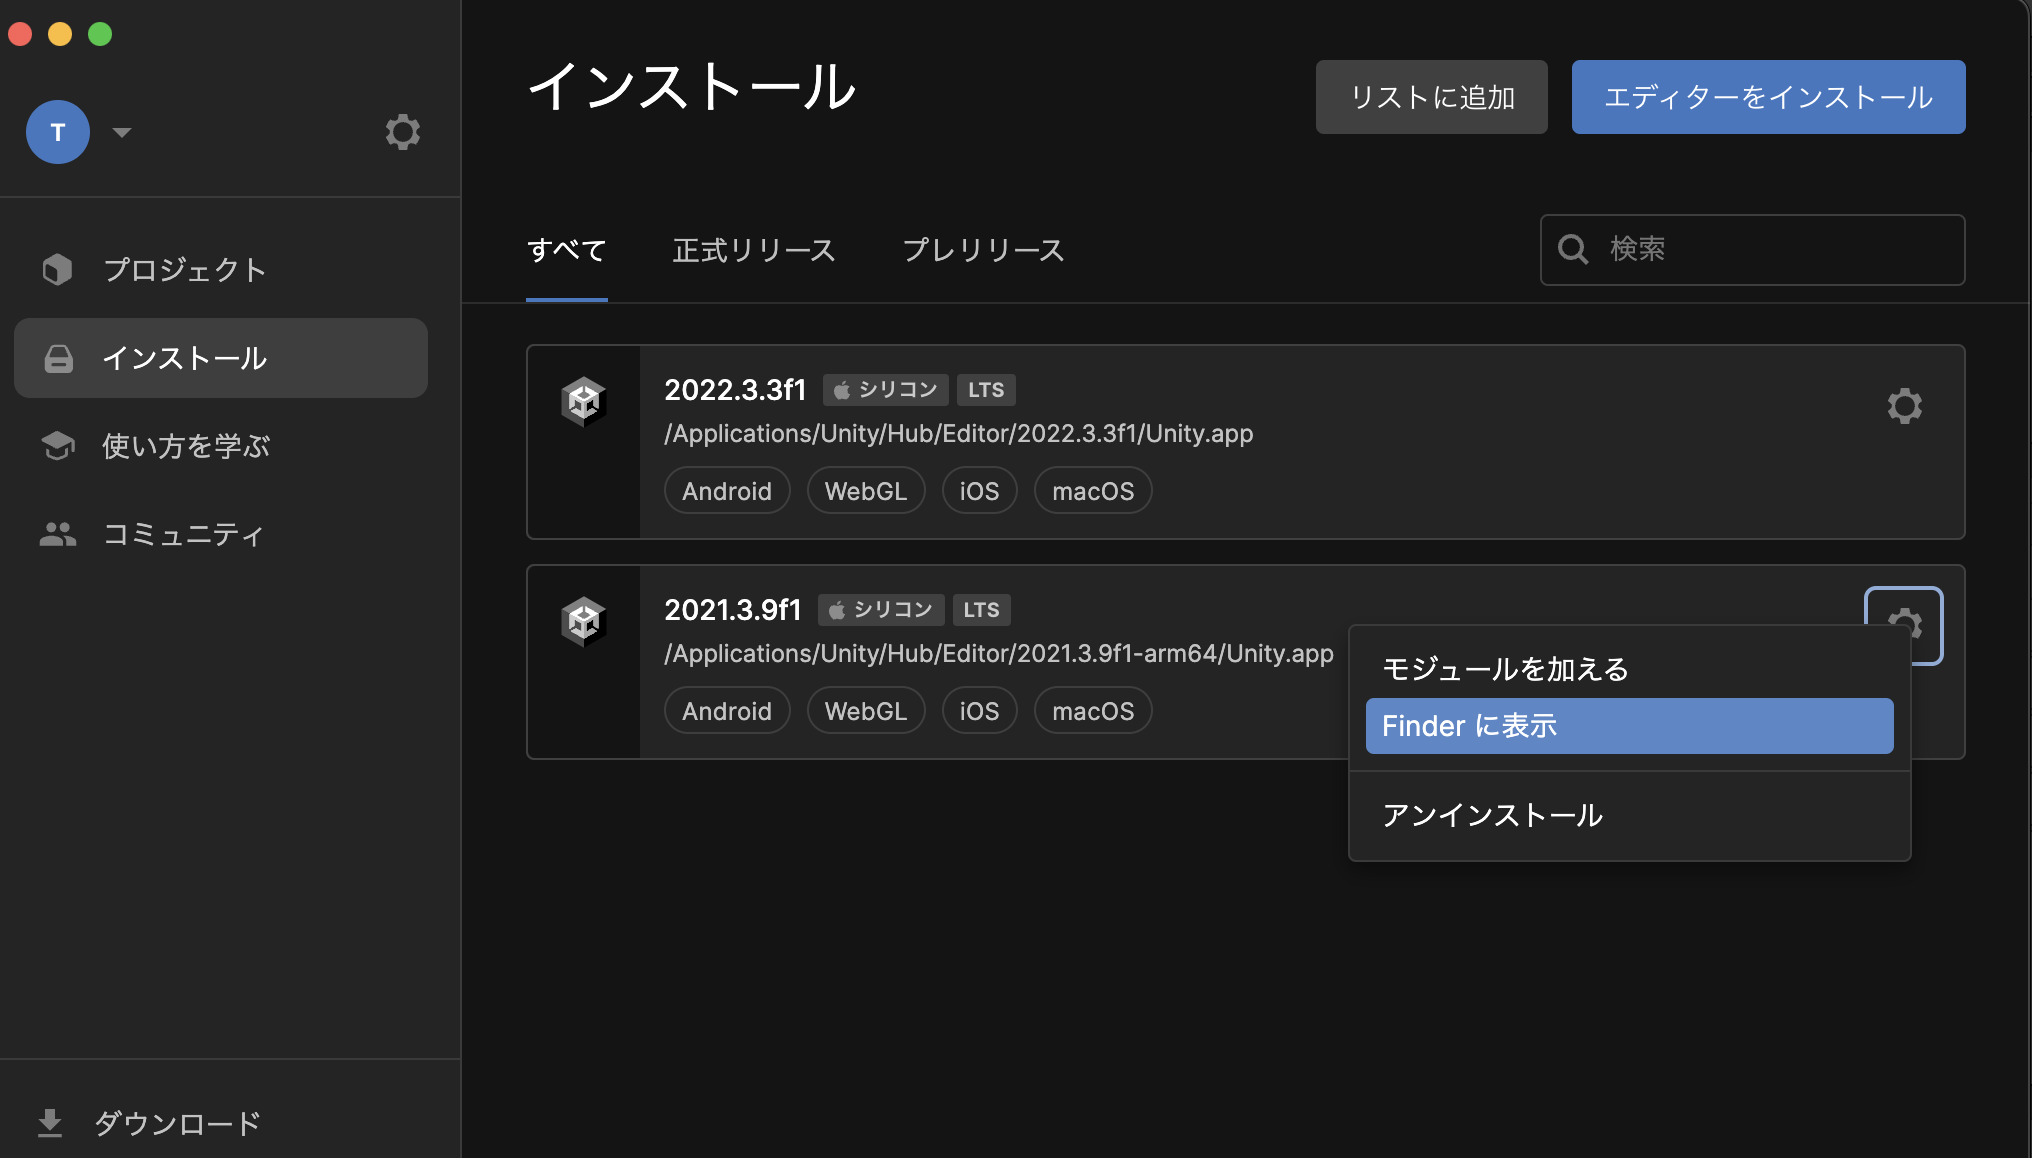Screen dimensions: 2032x1158
Task: Choose Finder に表示 from the menu
Action: tap(1628, 726)
